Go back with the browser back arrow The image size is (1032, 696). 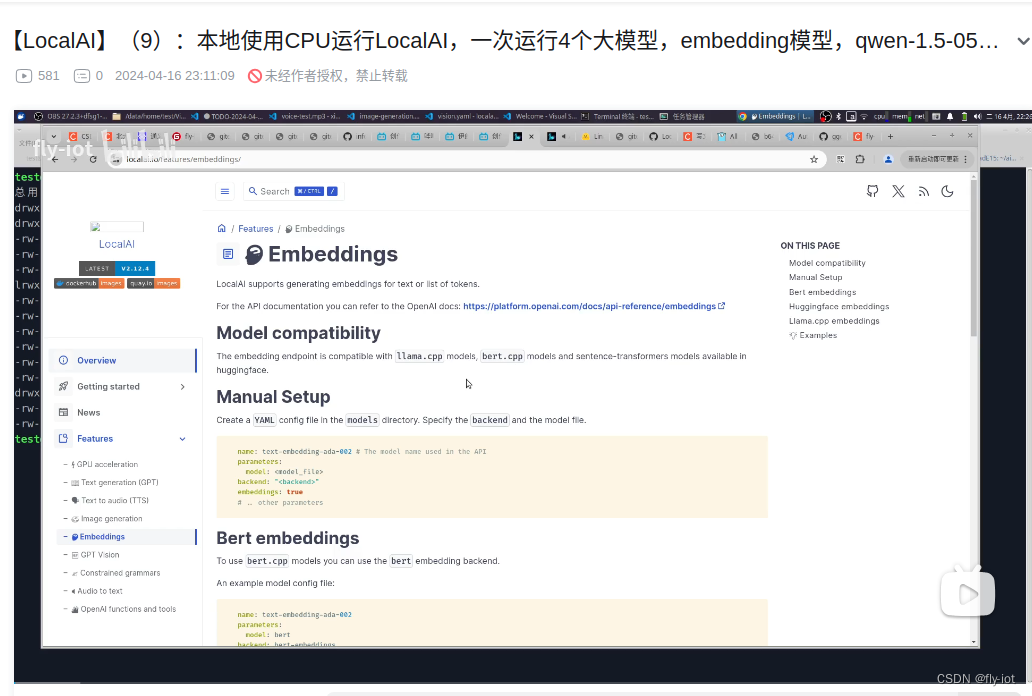pyautogui.click(x=55, y=159)
